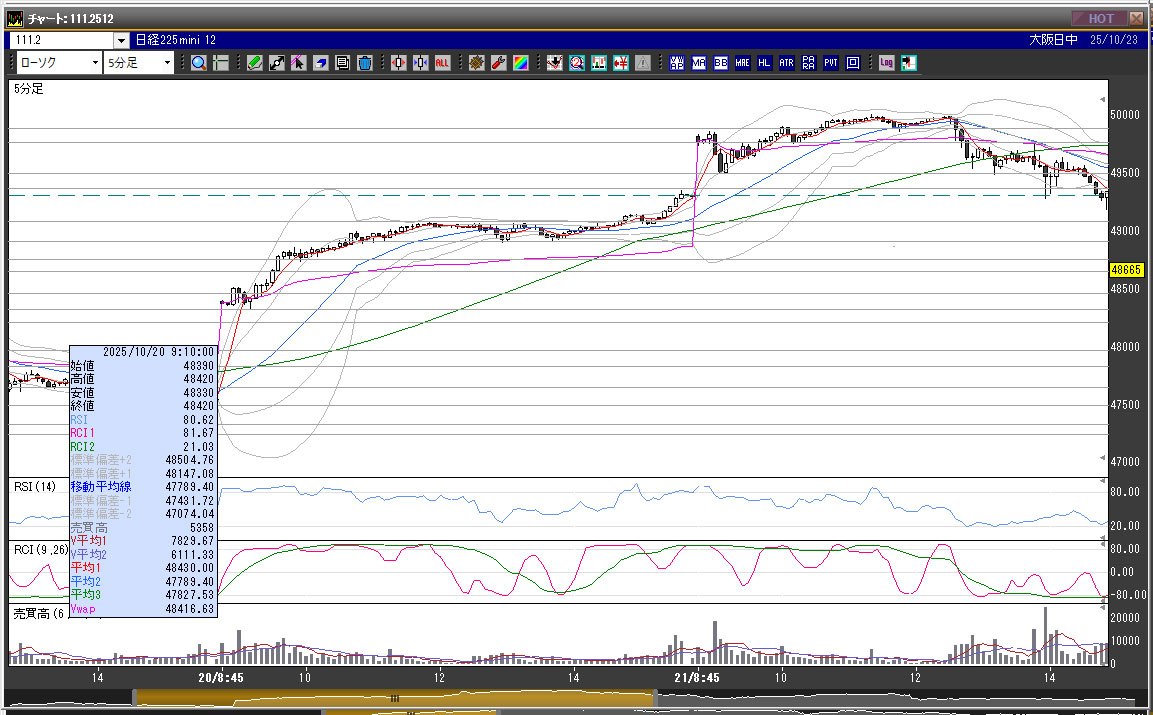Toggle the MA moving average indicator
Viewport: 1153px width, 715px height.
click(x=699, y=63)
